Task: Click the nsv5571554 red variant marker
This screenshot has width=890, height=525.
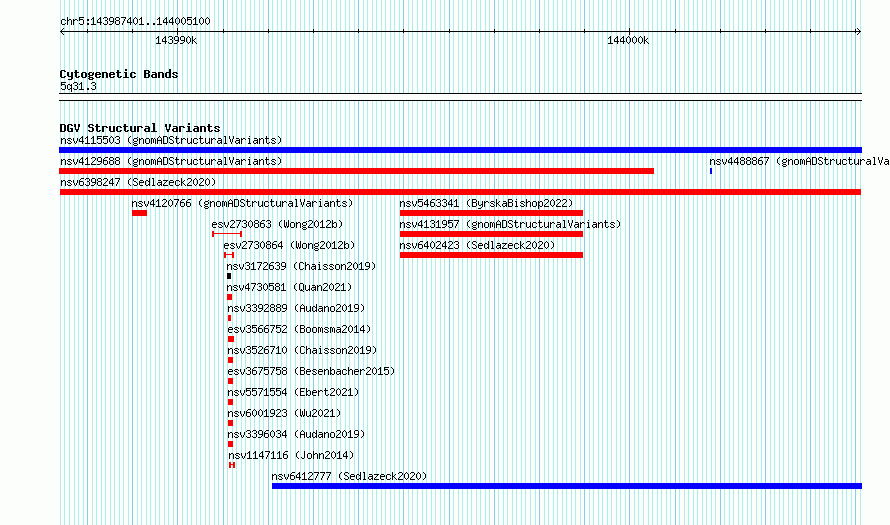Action: (x=230, y=402)
